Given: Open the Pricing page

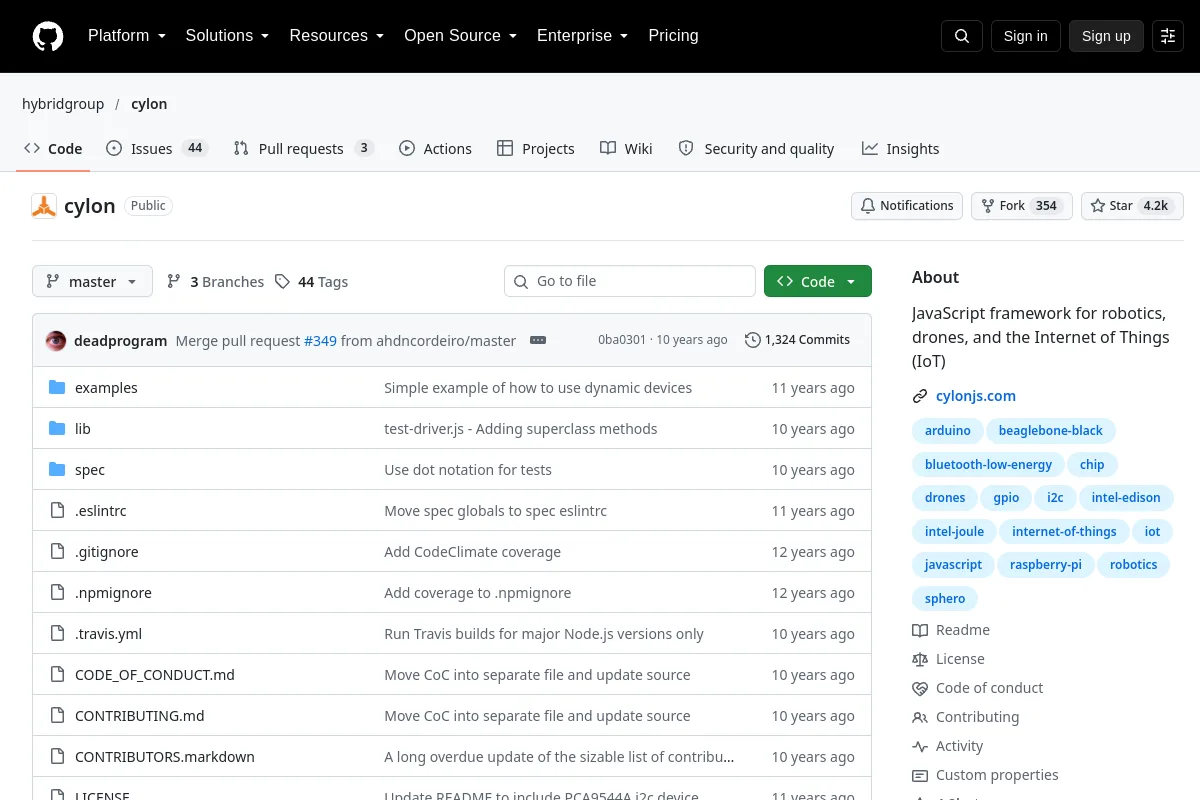Looking at the screenshot, I should tap(673, 36).
